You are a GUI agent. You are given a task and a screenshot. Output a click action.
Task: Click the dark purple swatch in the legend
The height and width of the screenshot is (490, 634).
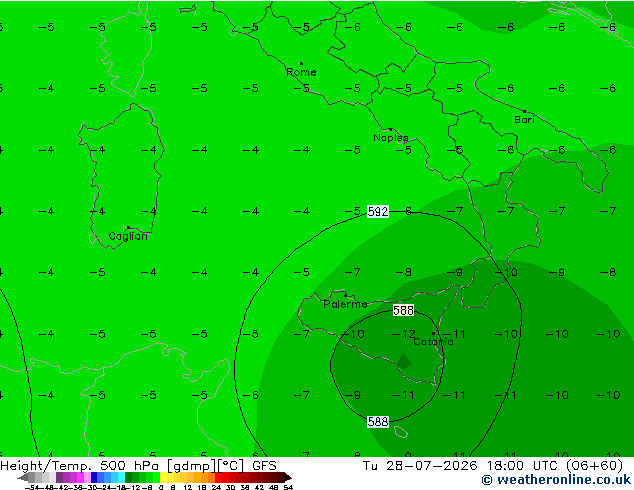pos(59,477)
